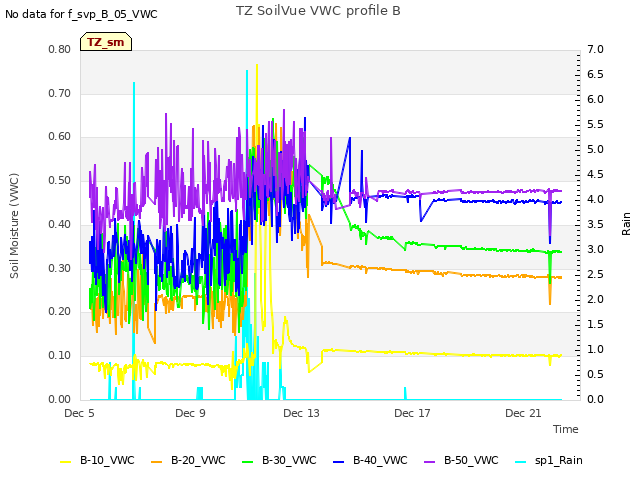Click the 4.5 rain axis value
The image size is (640, 480).
point(595,174)
